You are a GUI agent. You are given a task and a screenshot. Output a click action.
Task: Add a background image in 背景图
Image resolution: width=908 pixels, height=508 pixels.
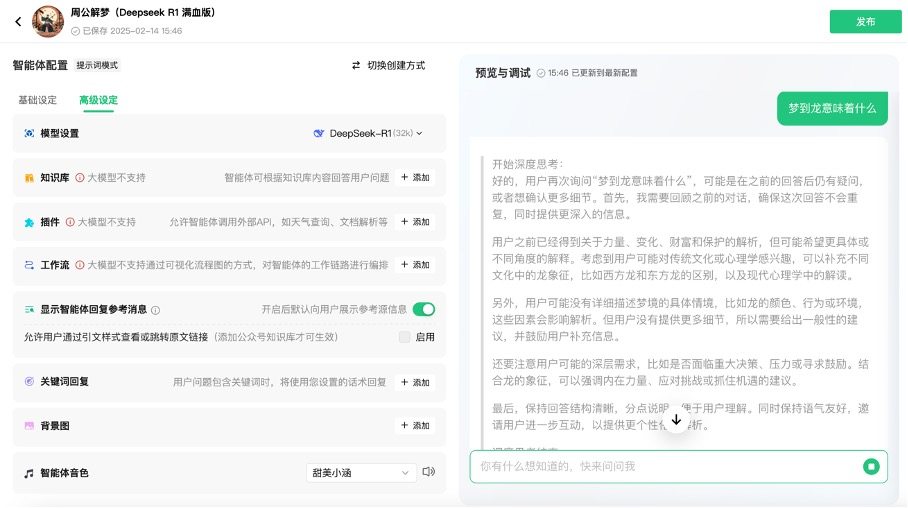point(415,425)
